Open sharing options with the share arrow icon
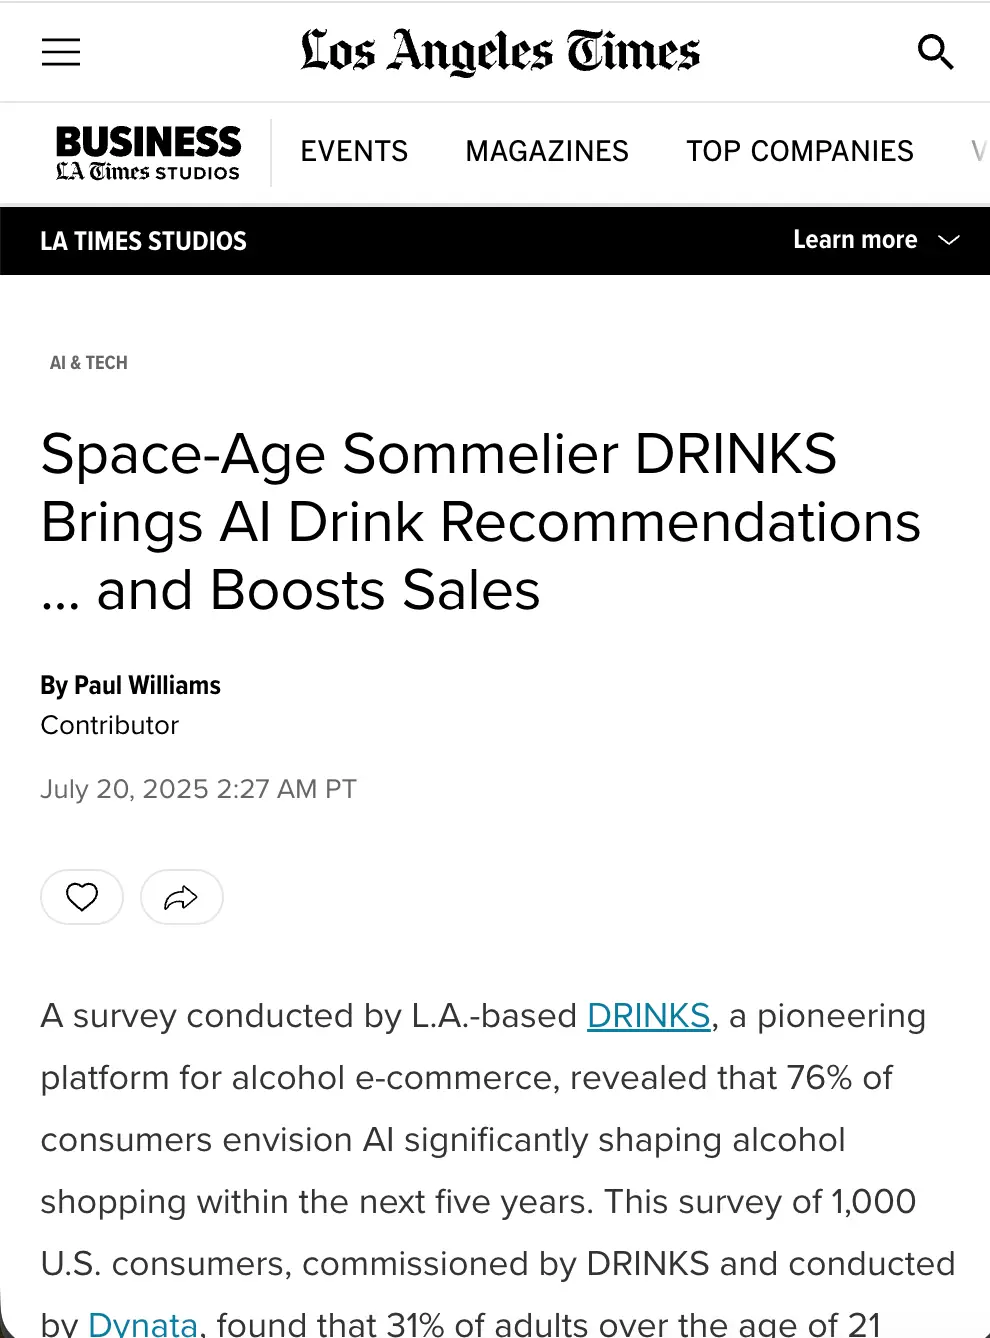The width and height of the screenshot is (990, 1338). (181, 897)
